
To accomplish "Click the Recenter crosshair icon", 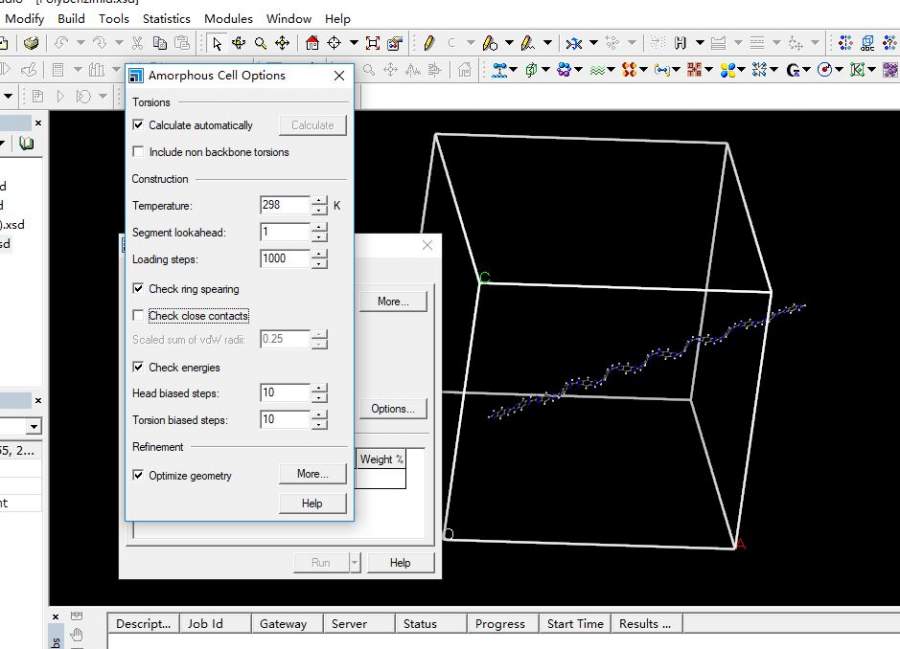I will coord(334,43).
